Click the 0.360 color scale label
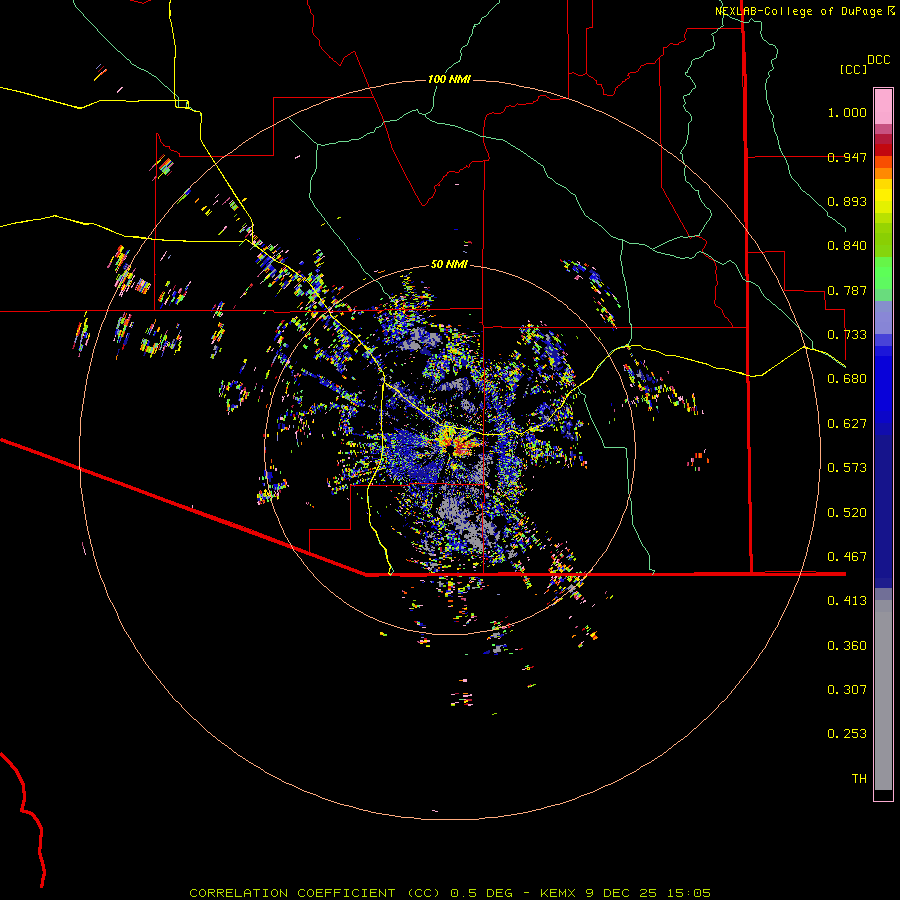Viewport: 900px width, 900px height. coord(847,646)
